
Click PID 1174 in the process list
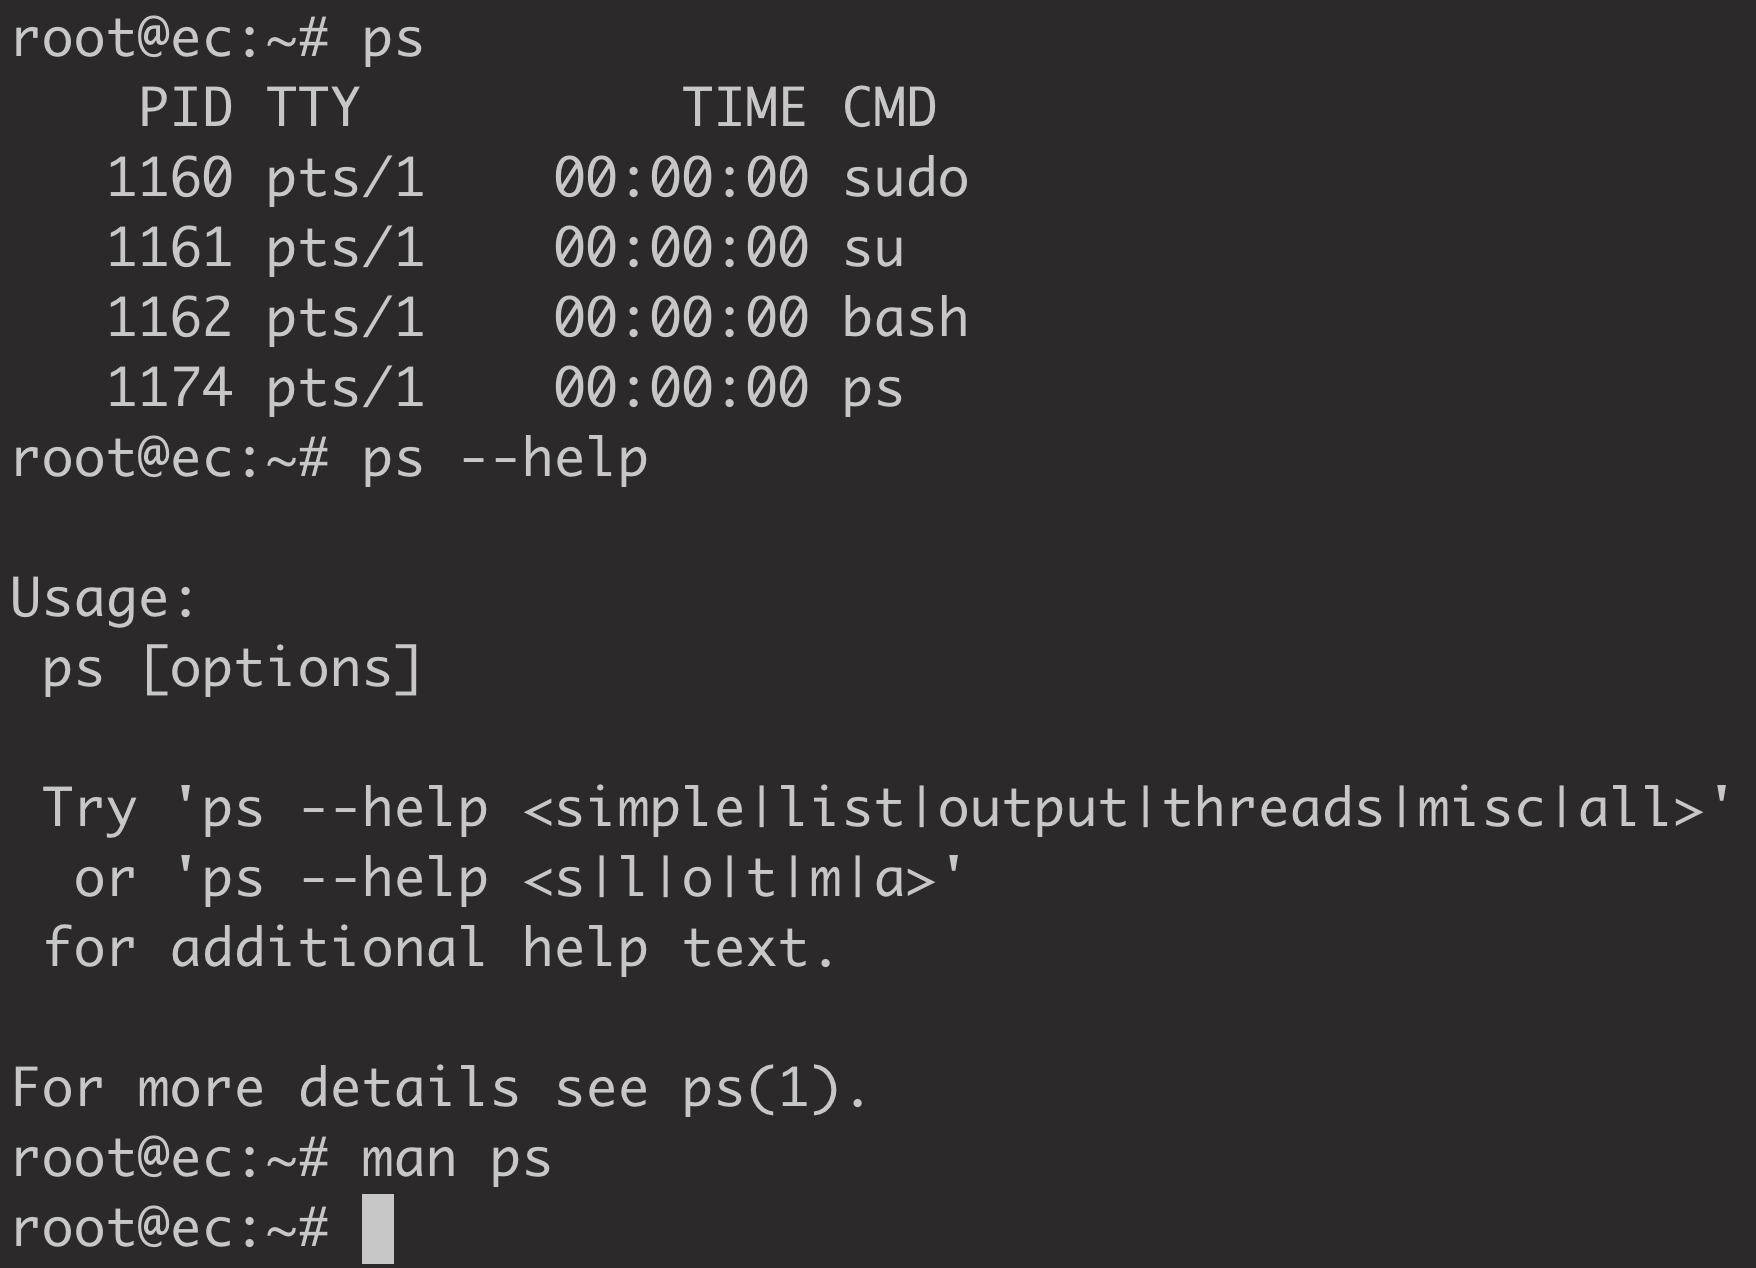[169, 388]
